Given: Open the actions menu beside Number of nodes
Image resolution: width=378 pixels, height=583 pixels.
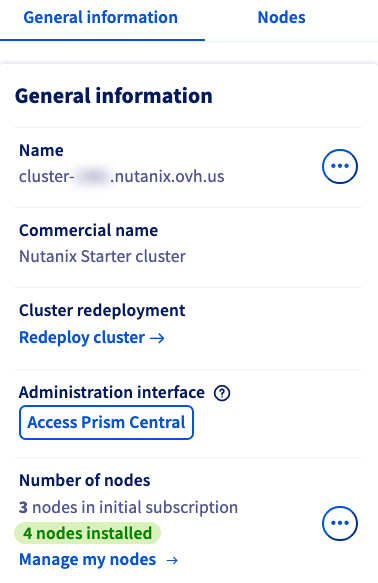Looking at the screenshot, I should point(340,523).
